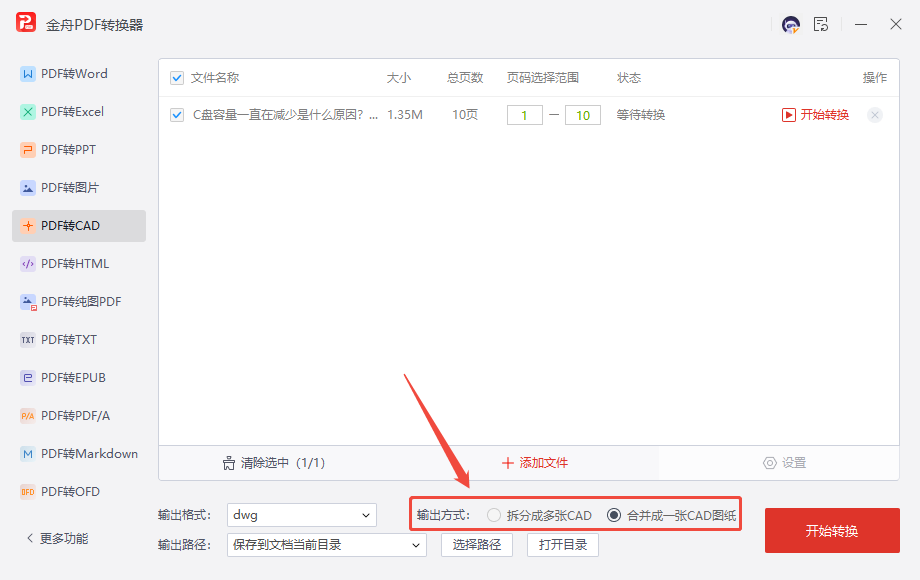This screenshot has height=580, width=920.
Task: Toggle the select-all checkbox beside 文件名称
Action: point(177,78)
